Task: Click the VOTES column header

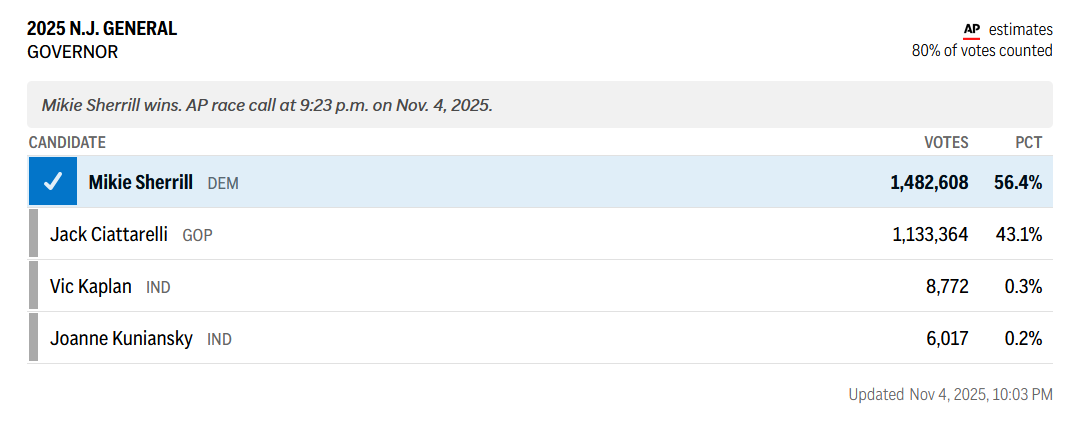Action: (946, 143)
